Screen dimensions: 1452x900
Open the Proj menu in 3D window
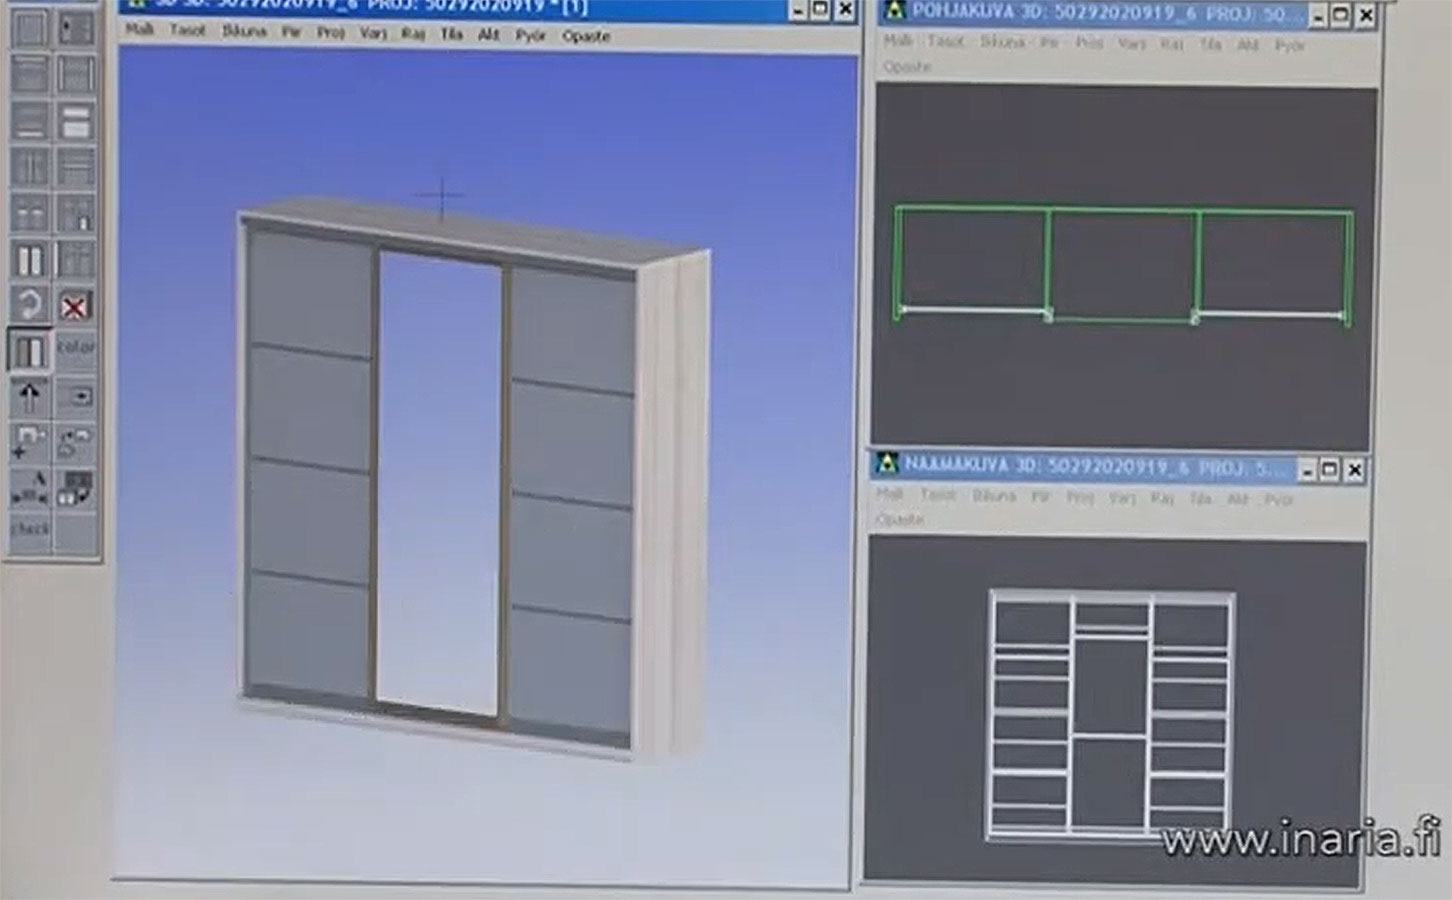(x=330, y=33)
